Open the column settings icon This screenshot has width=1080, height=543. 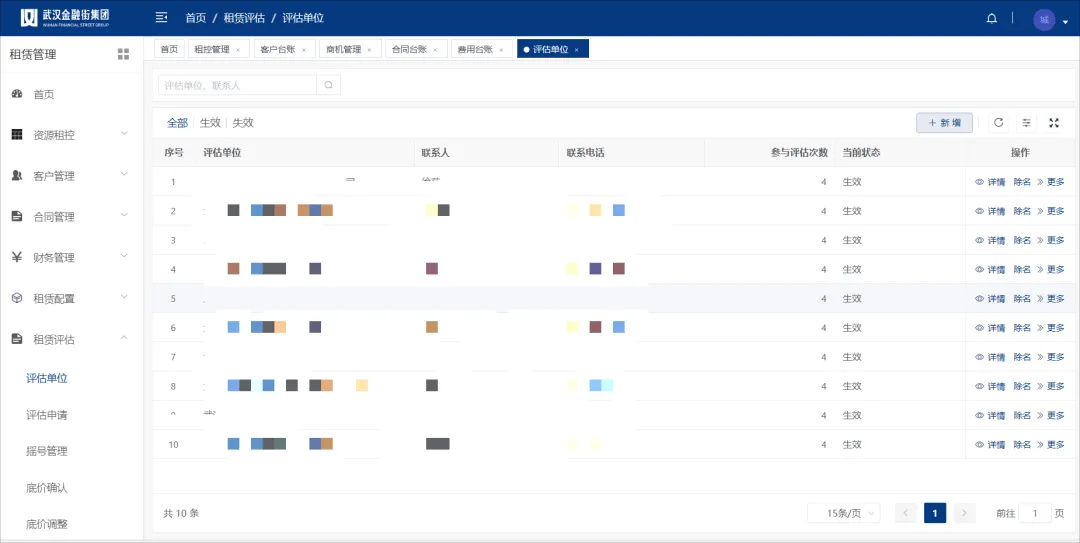pyautogui.click(x=1026, y=123)
